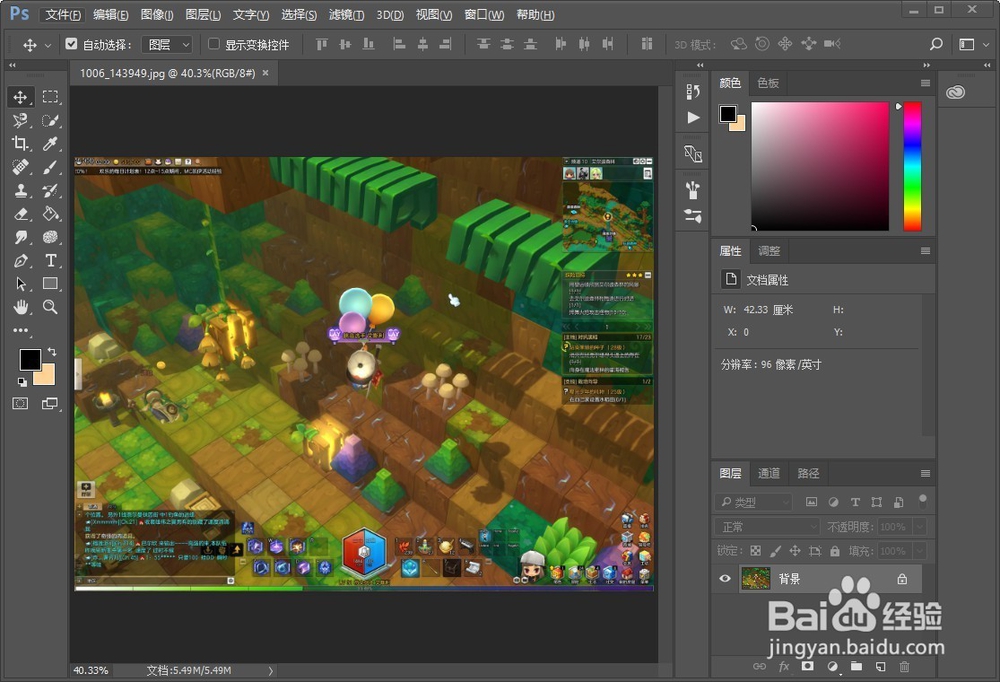Pick a hue on the rainbow slider
The height and width of the screenshot is (682, 1000).
tap(912, 166)
